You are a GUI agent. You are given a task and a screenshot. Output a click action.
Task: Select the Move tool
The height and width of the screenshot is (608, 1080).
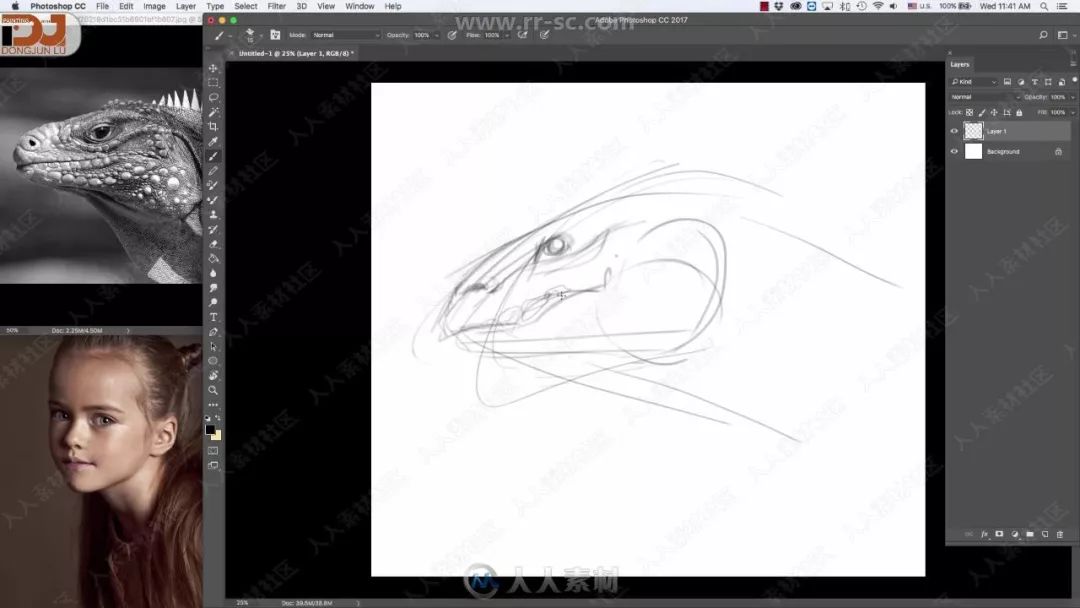click(214, 68)
